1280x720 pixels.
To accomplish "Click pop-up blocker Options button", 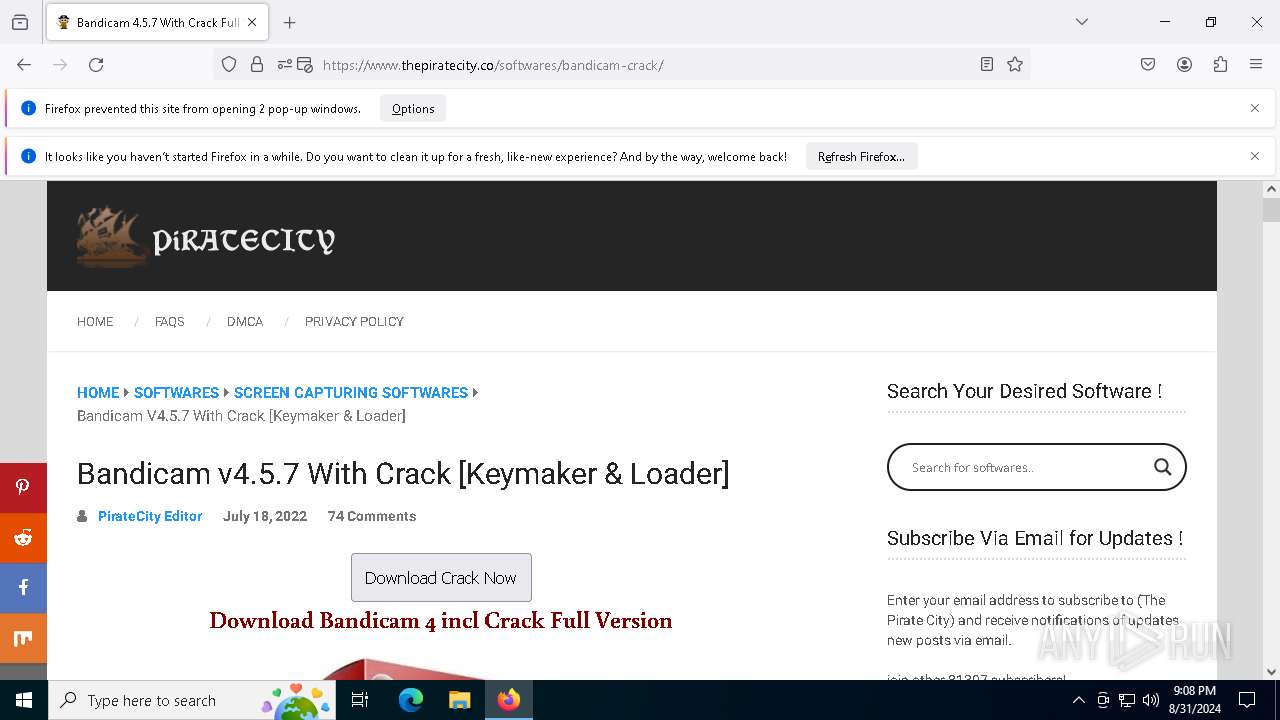I will point(413,109).
